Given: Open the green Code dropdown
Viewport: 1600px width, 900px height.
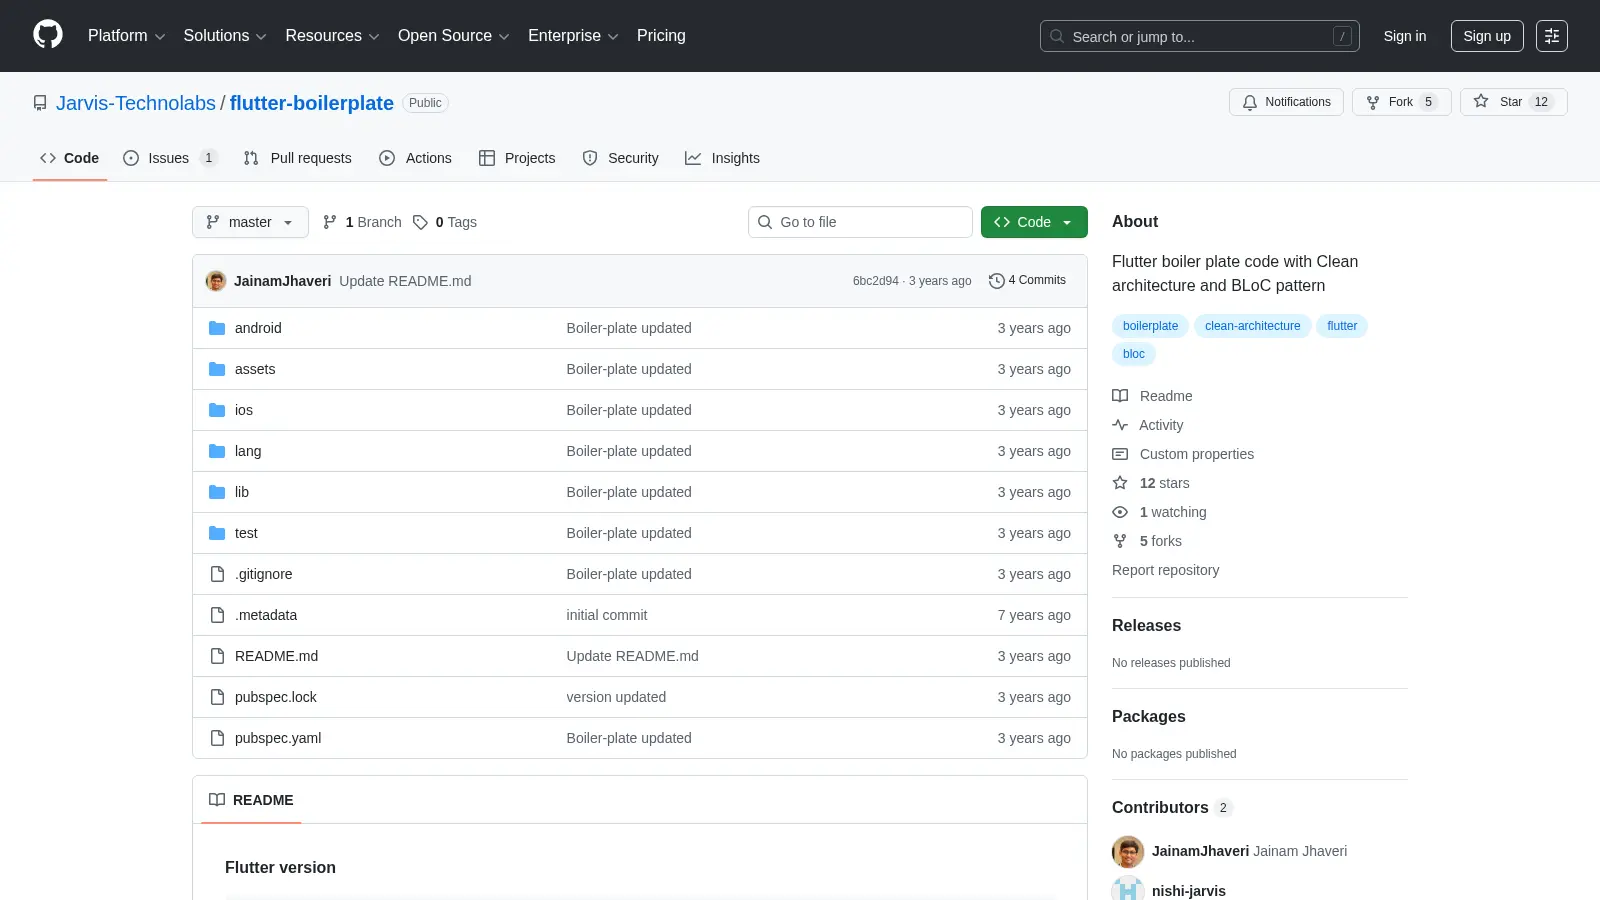Looking at the screenshot, I should (1034, 222).
